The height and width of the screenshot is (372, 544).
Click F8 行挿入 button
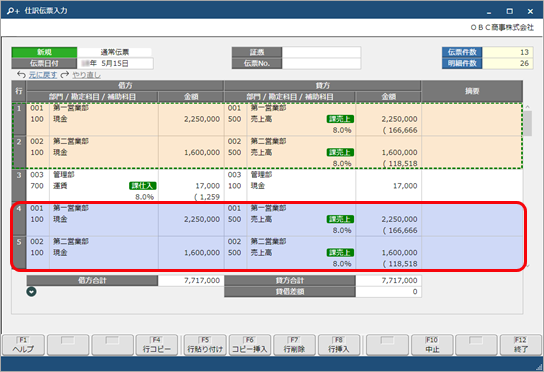(x=339, y=345)
